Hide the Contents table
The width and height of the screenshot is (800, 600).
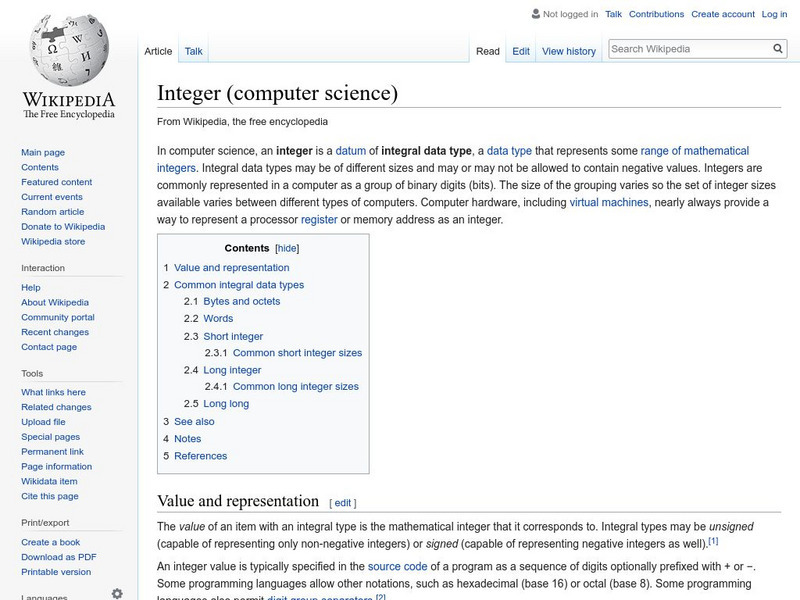coord(287,248)
